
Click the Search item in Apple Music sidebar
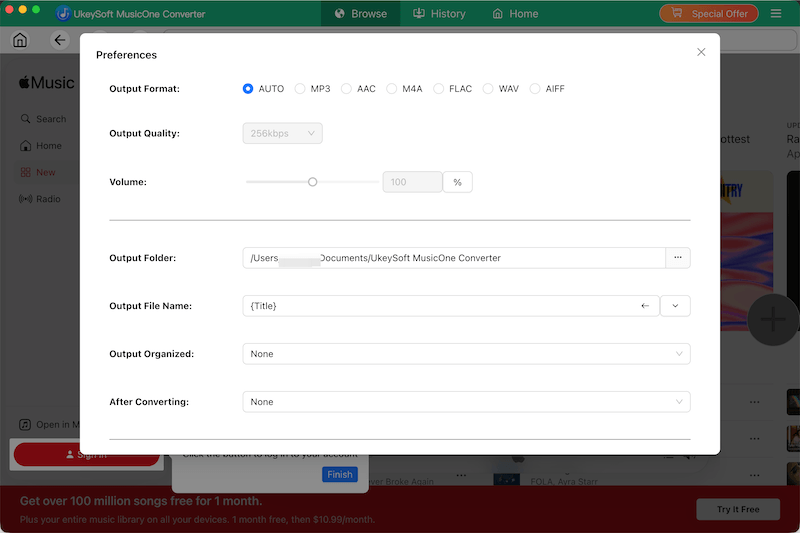[43, 119]
